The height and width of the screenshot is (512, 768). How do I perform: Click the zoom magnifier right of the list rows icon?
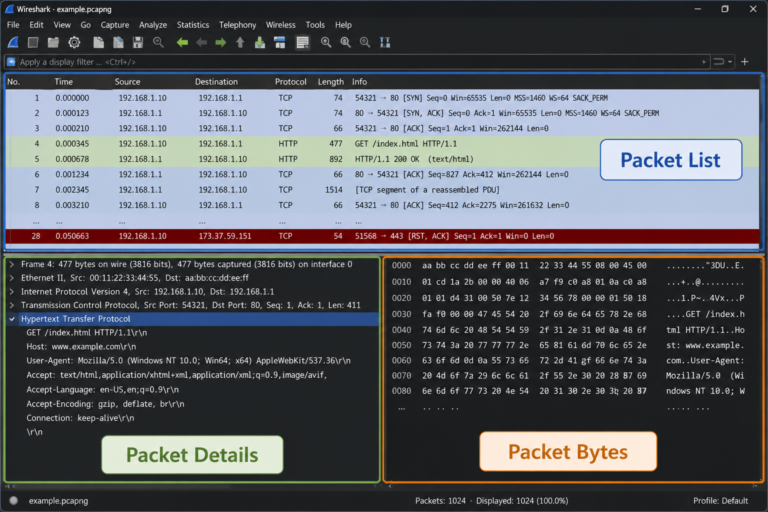pos(326,43)
